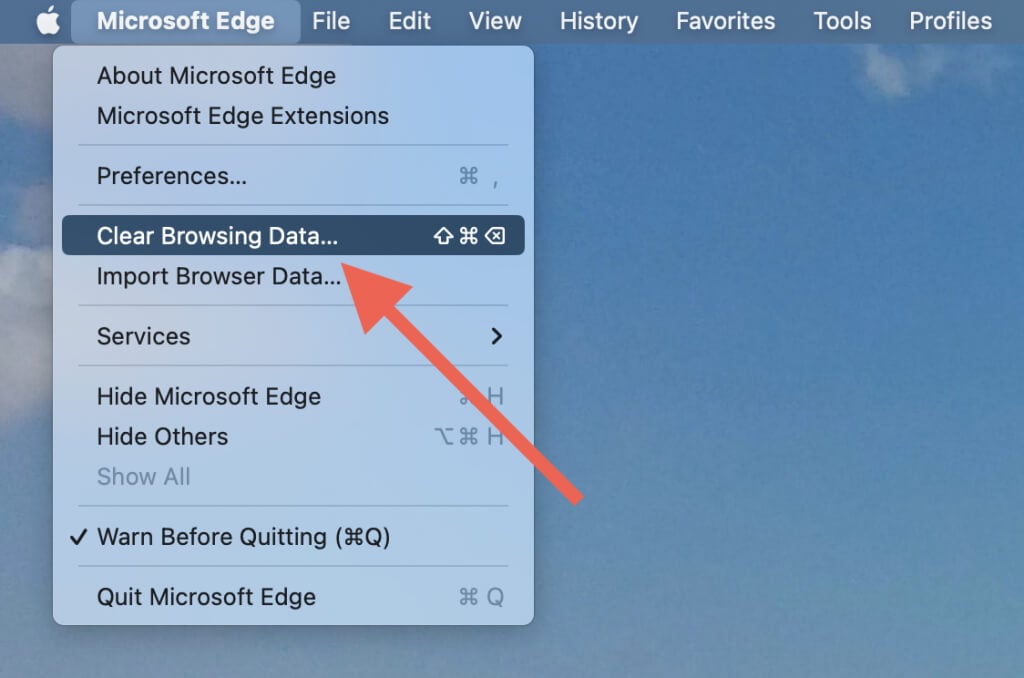Select Clear Browsing Data
This screenshot has height=678, width=1024.
pos(218,236)
